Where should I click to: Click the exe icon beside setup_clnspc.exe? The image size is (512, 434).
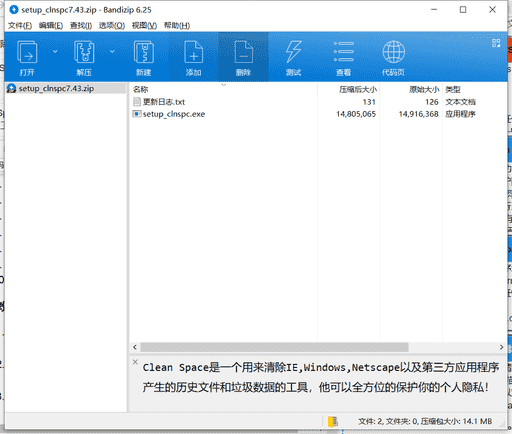136,114
